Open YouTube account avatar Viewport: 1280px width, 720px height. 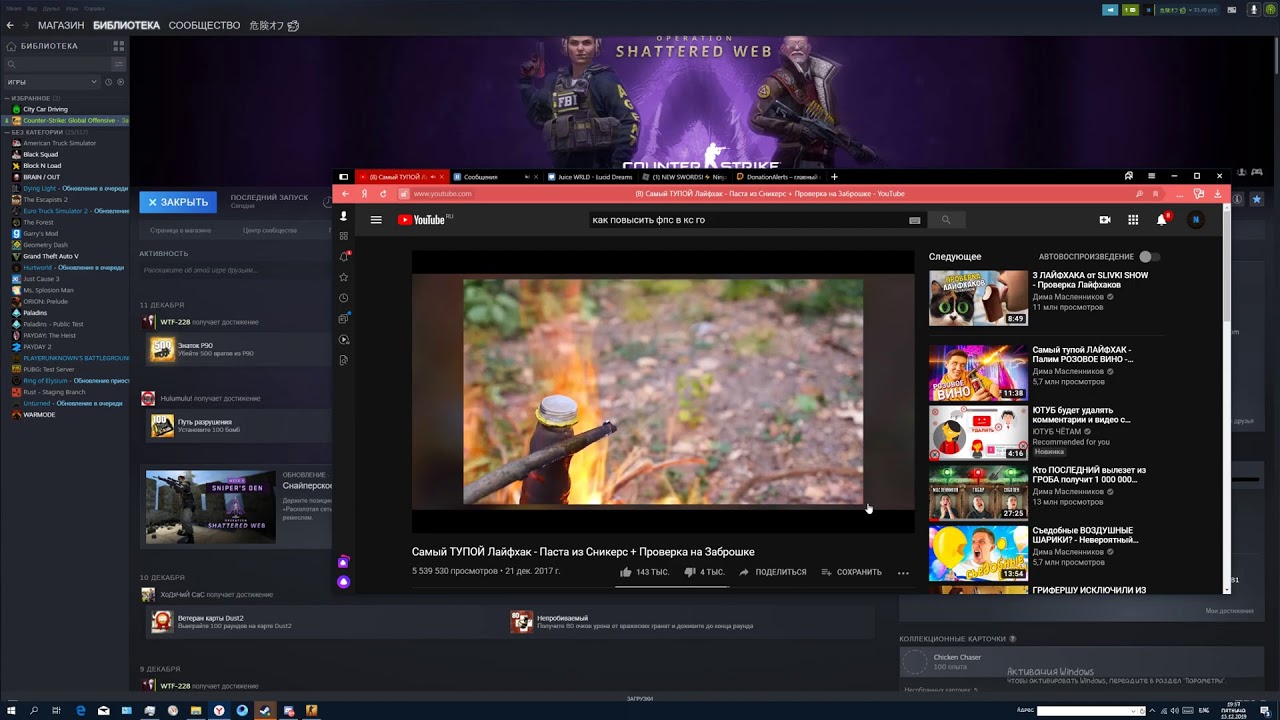pyautogui.click(x=1195, y=220)
